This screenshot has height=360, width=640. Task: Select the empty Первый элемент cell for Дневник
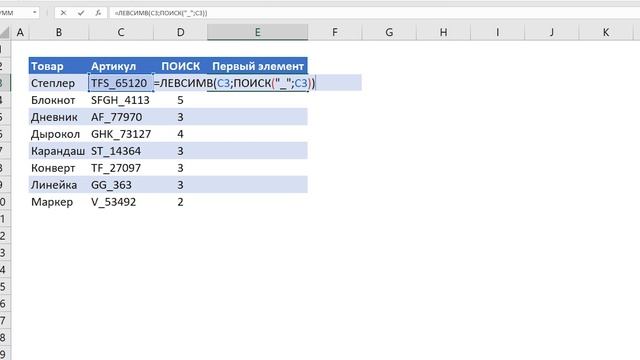point(258,117)
